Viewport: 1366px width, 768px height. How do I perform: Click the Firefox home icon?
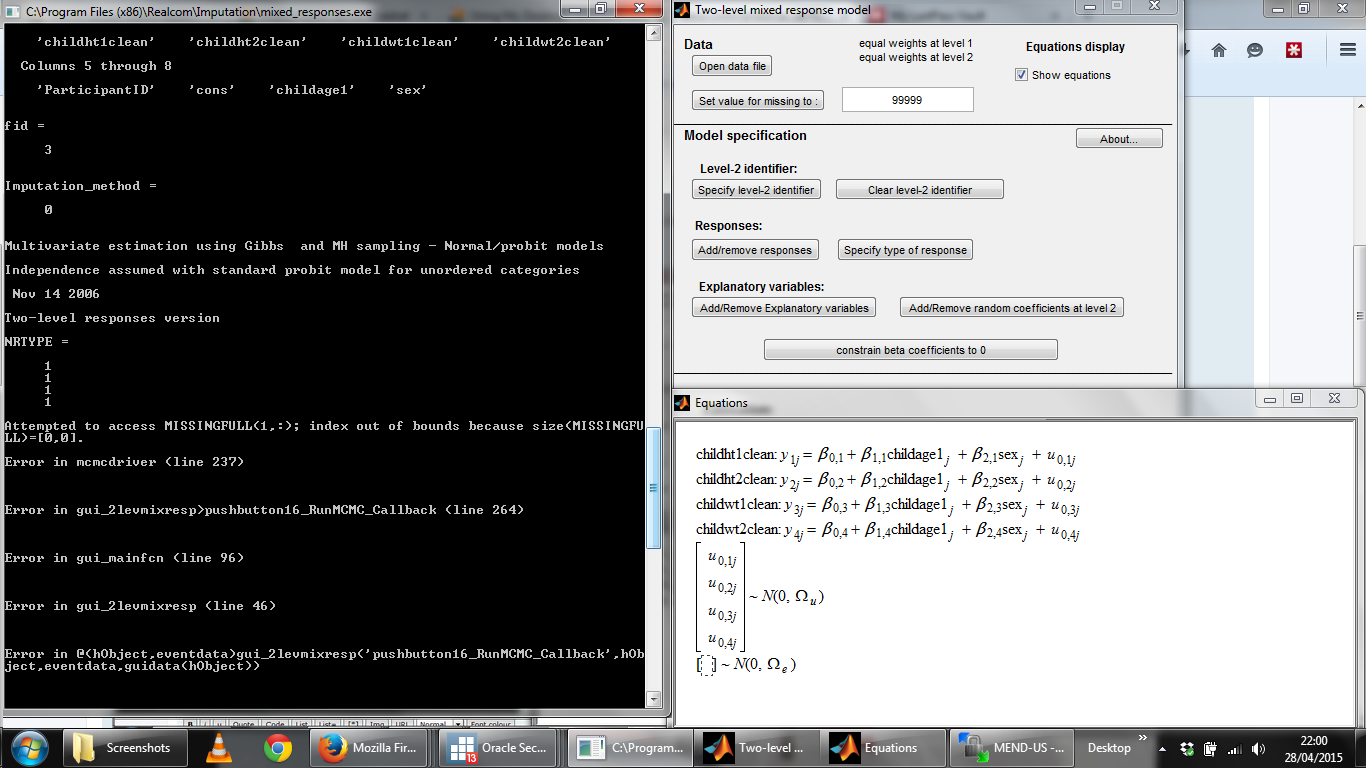click(1219, 50)
